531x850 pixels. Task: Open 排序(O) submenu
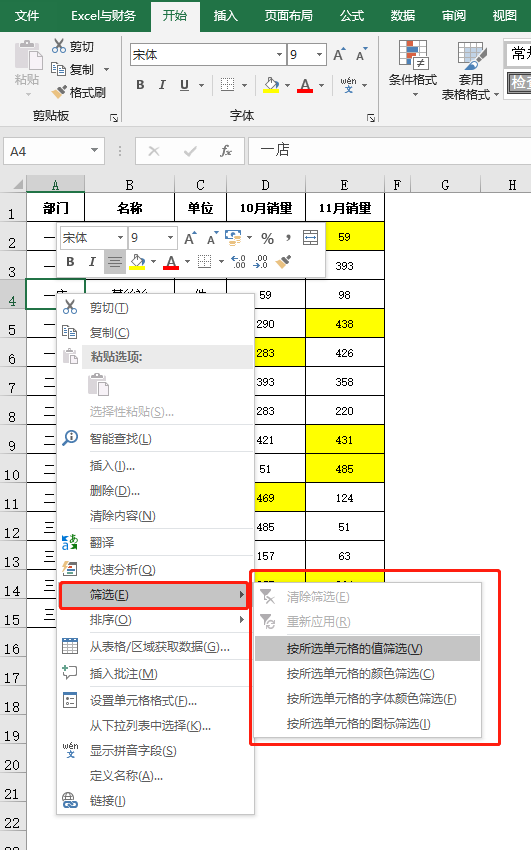pos(154,620)
